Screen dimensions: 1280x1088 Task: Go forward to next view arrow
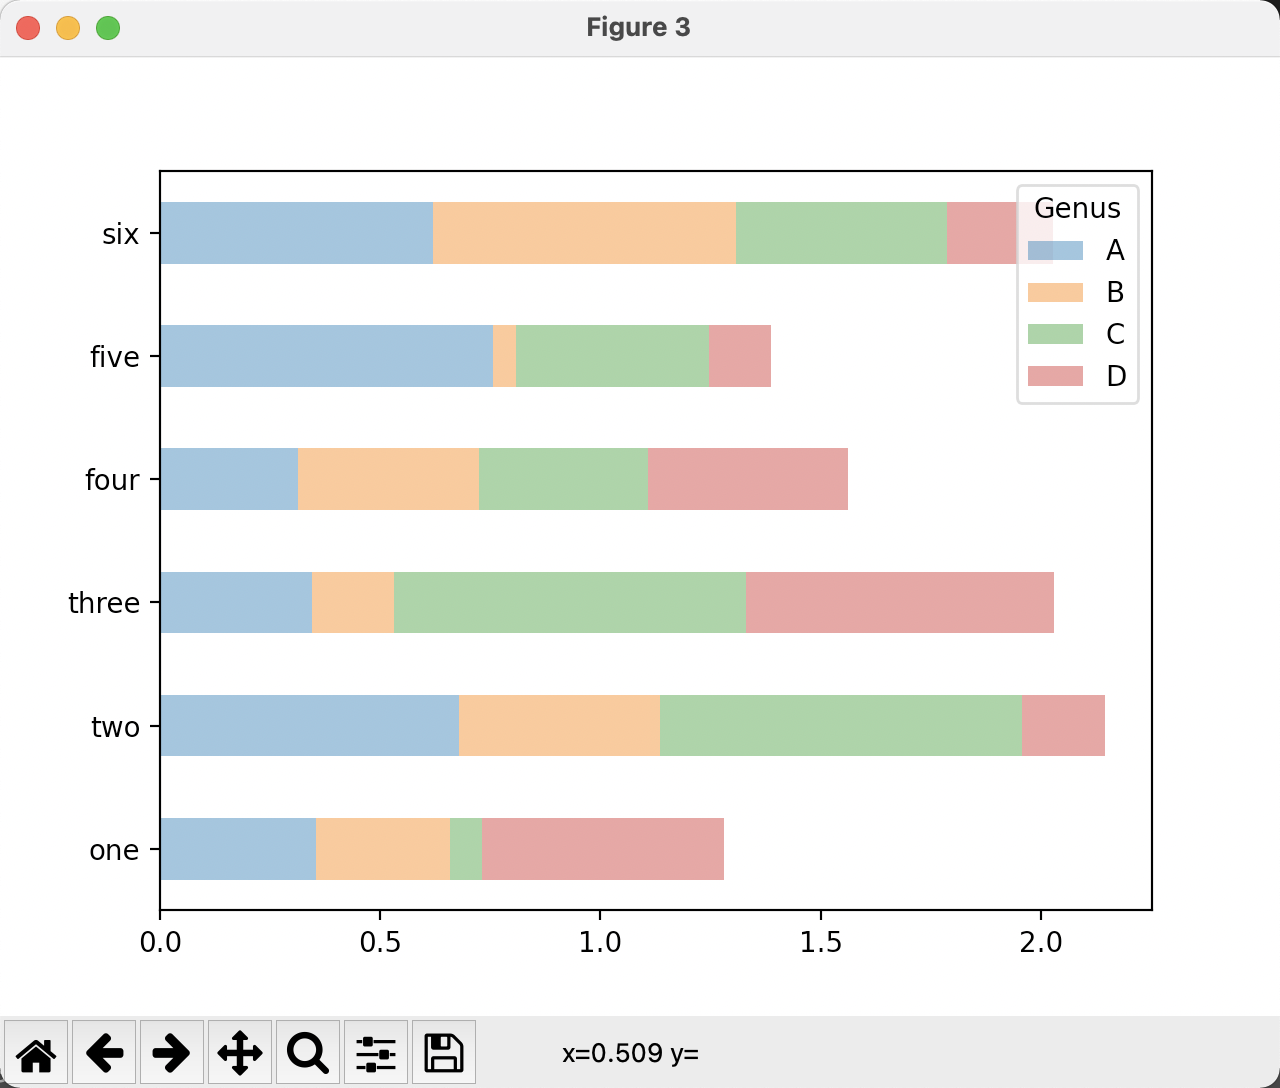pos(172,1052)
